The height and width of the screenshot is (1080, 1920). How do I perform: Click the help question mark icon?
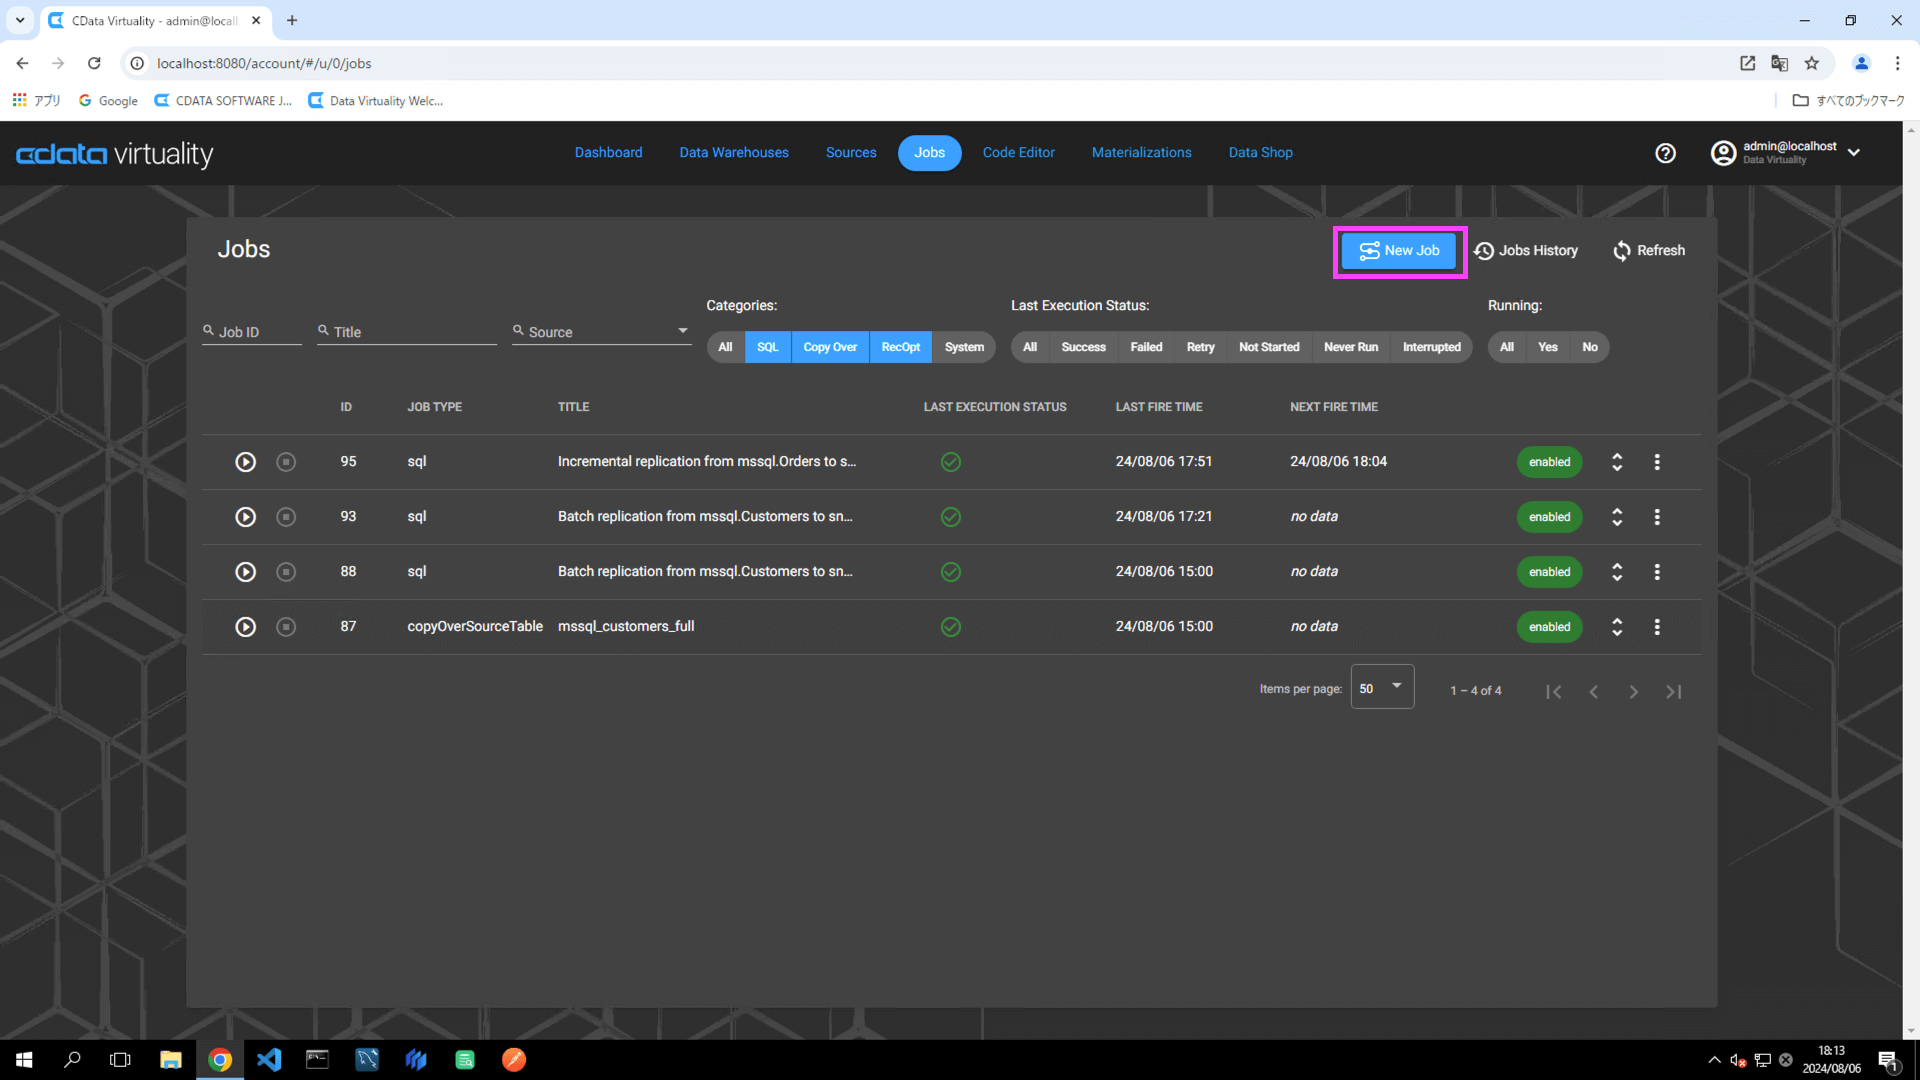[1665, 153]
